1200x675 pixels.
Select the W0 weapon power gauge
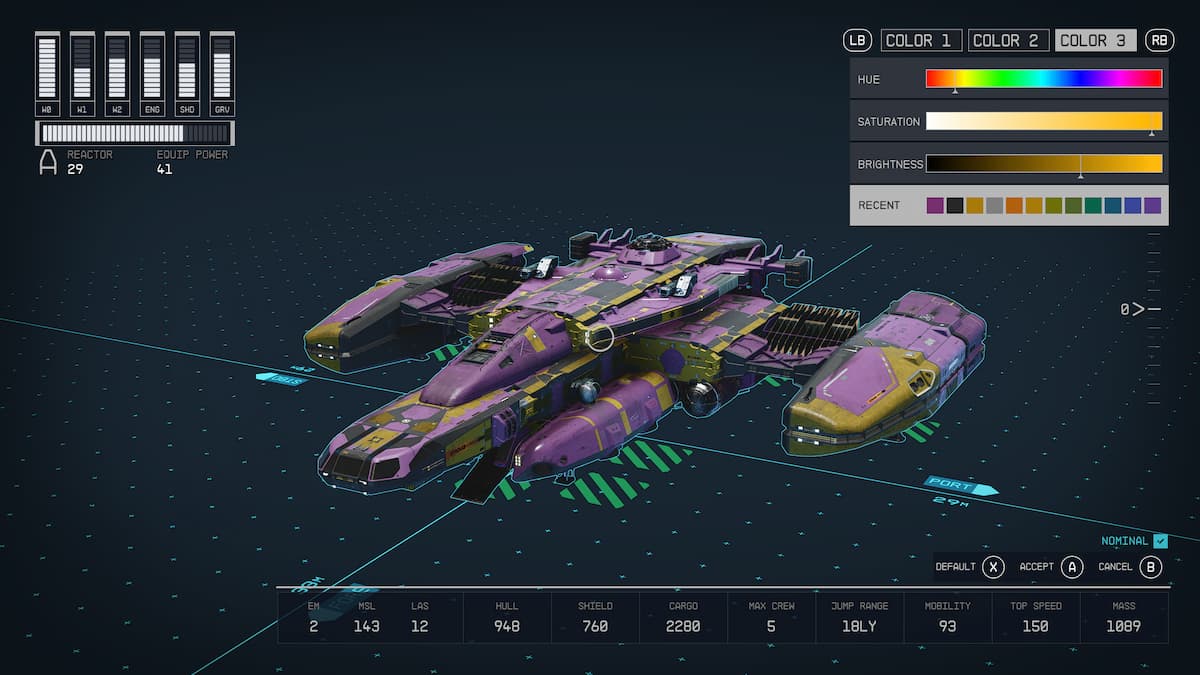click(x=46, y=70)
